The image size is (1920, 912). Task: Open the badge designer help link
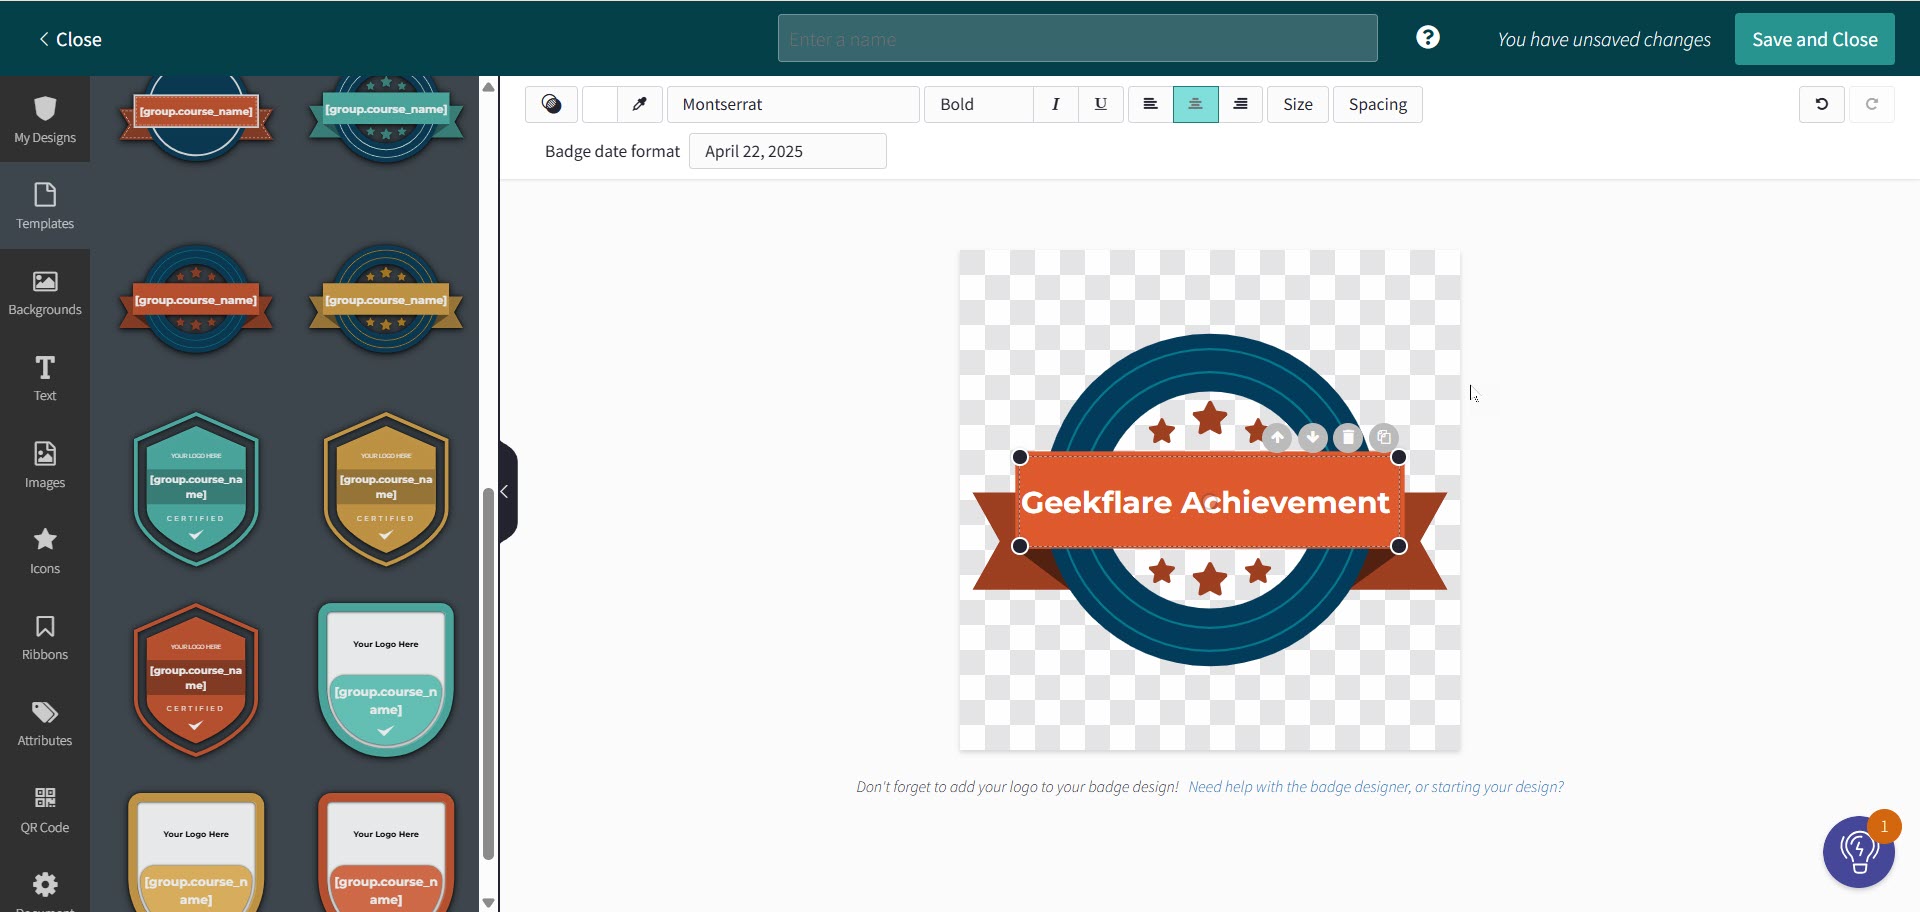(1375, 787)
